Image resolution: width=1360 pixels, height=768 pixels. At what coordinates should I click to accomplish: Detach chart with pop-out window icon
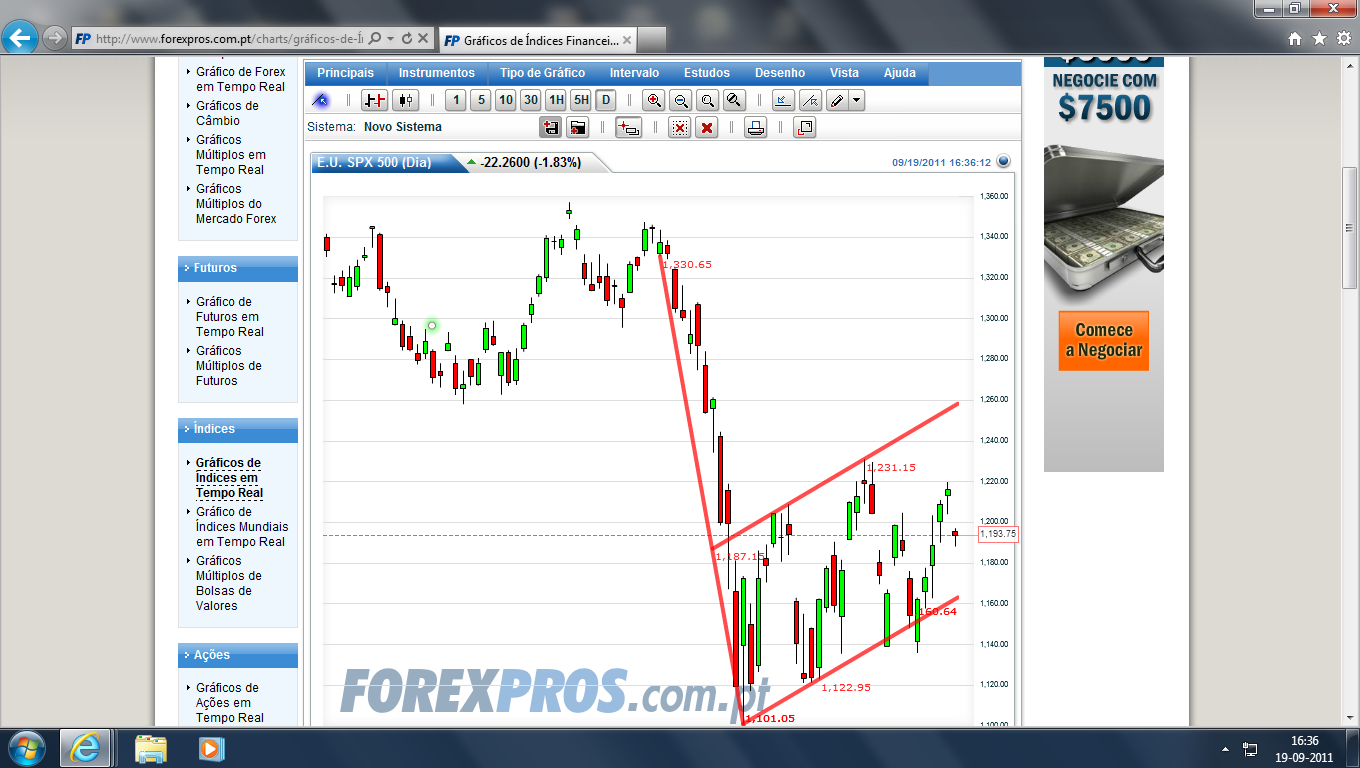click(x=805, y=127)
